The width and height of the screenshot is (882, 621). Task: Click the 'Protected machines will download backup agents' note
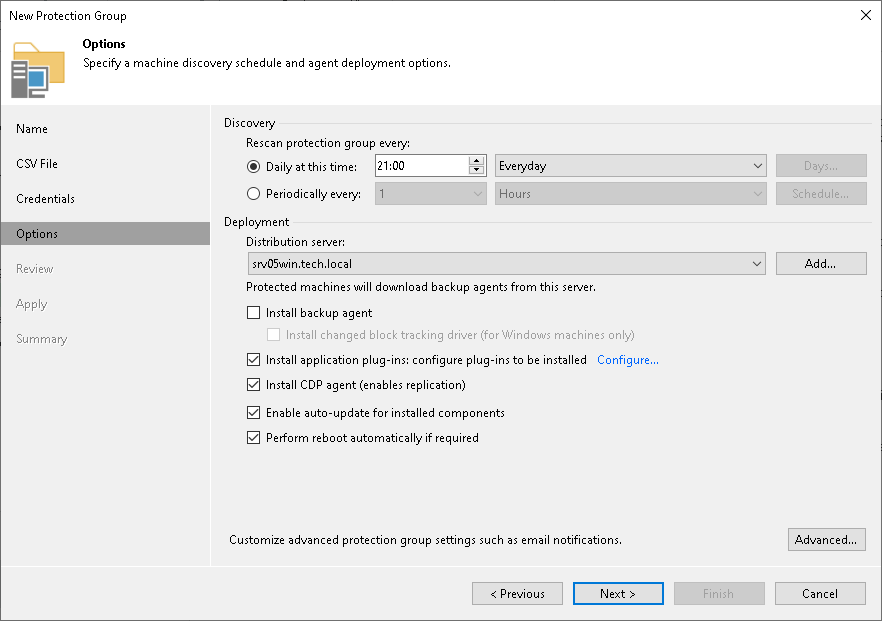pyautogui.click(x=421, y=287)
